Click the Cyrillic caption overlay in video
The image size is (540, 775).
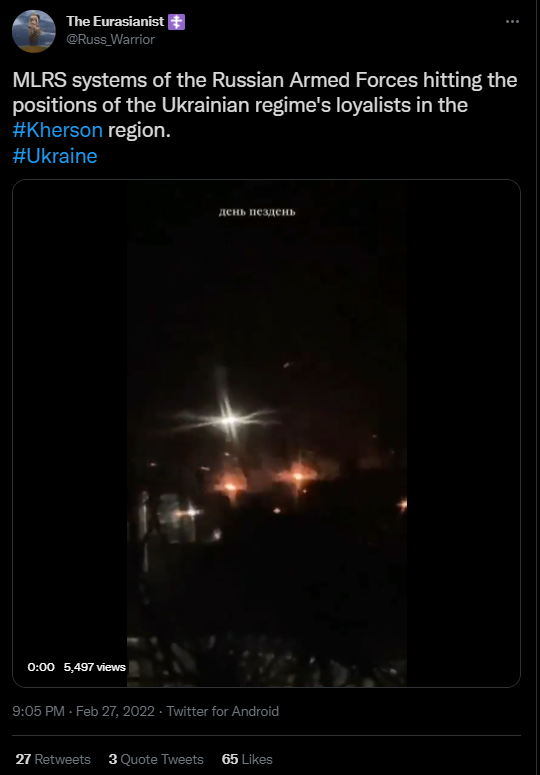tap(257, 212)
